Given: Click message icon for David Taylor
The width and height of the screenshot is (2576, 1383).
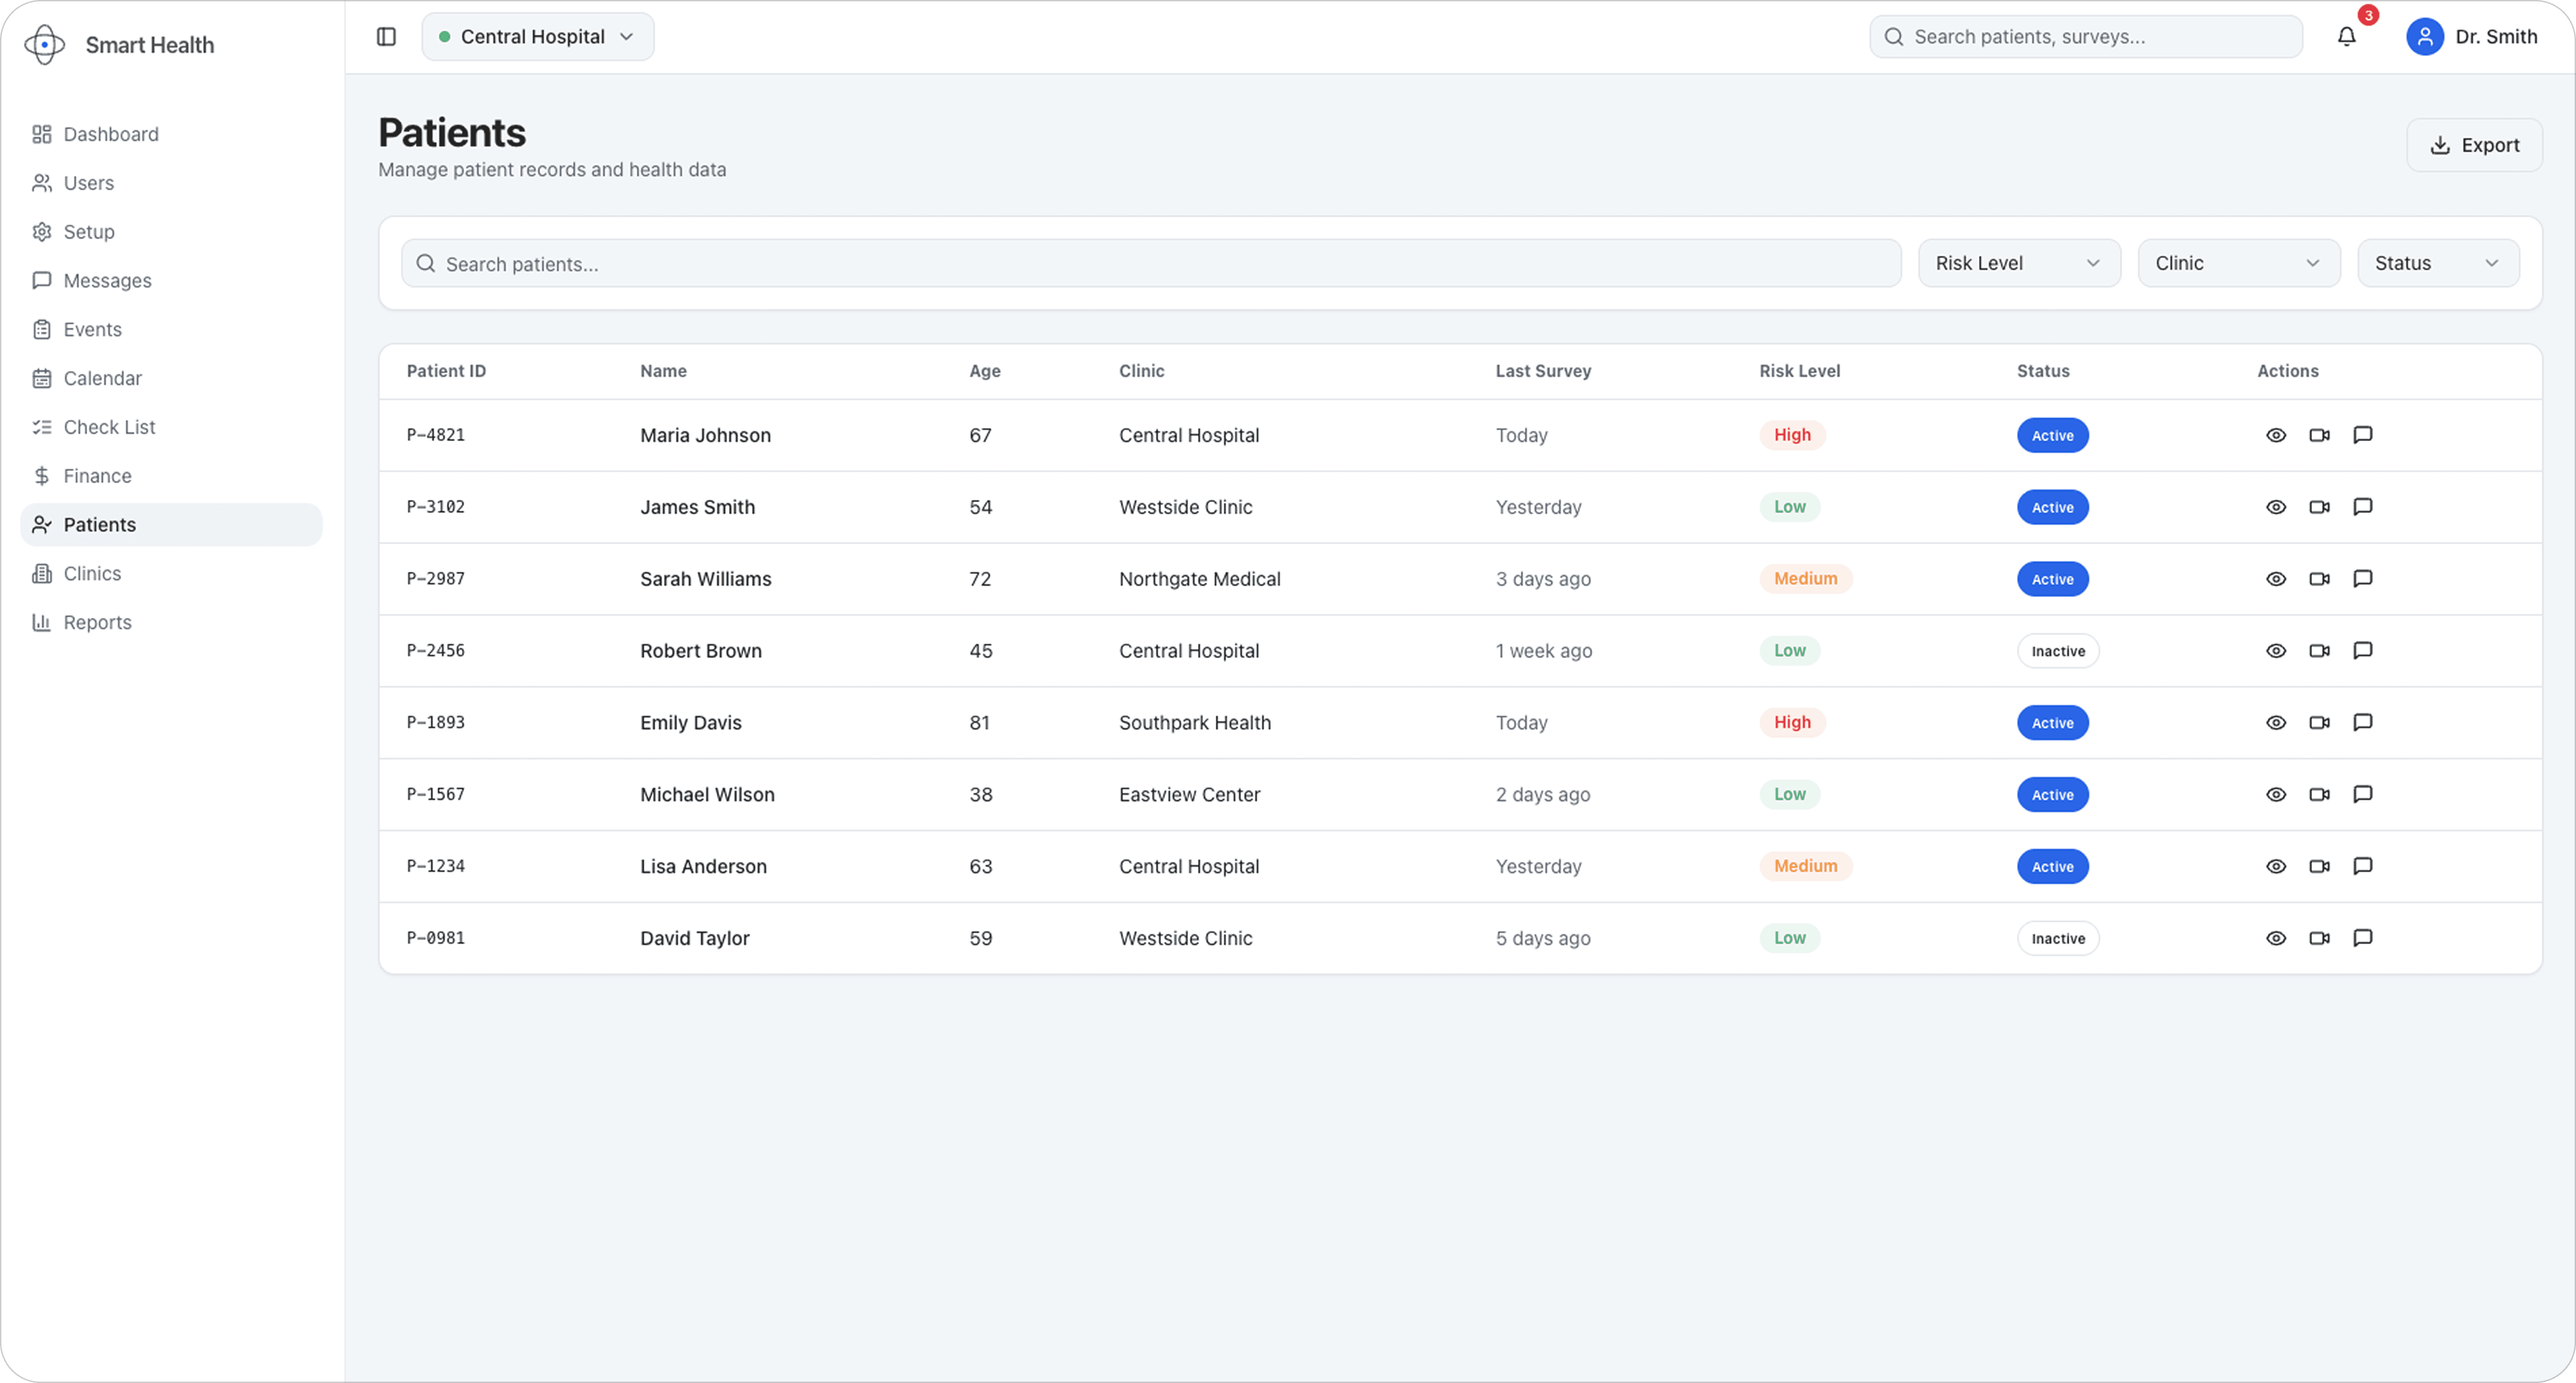Looking at the screenshot, I should coord(2362,938).
